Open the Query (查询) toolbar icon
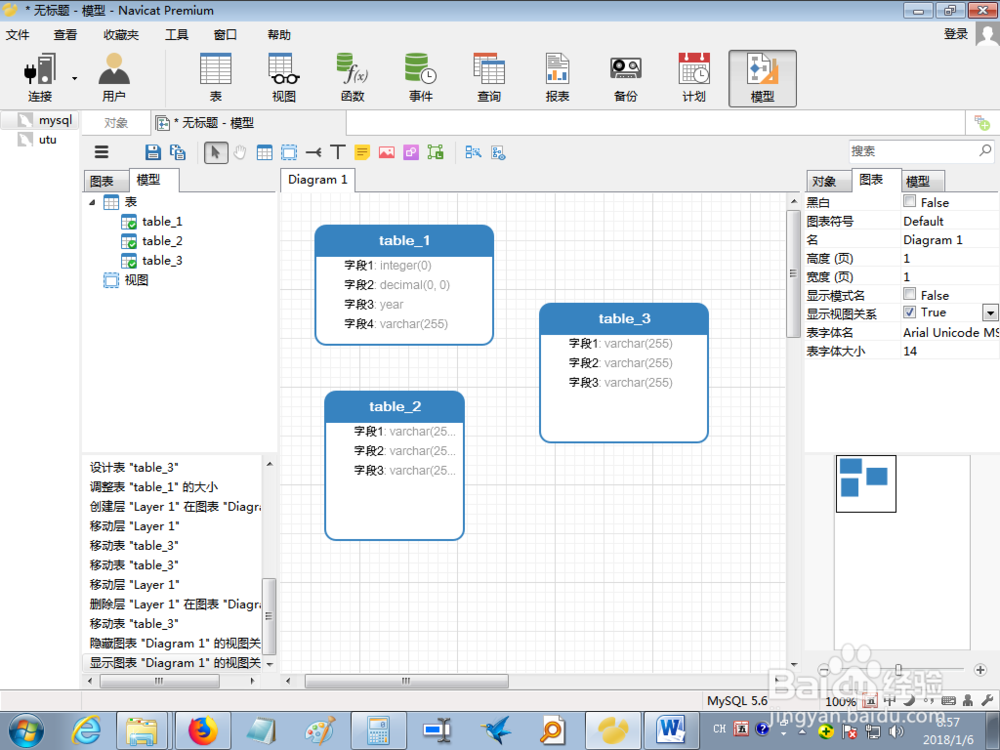The height and width of the screenshot is (750, 1000). click(489, 78)
